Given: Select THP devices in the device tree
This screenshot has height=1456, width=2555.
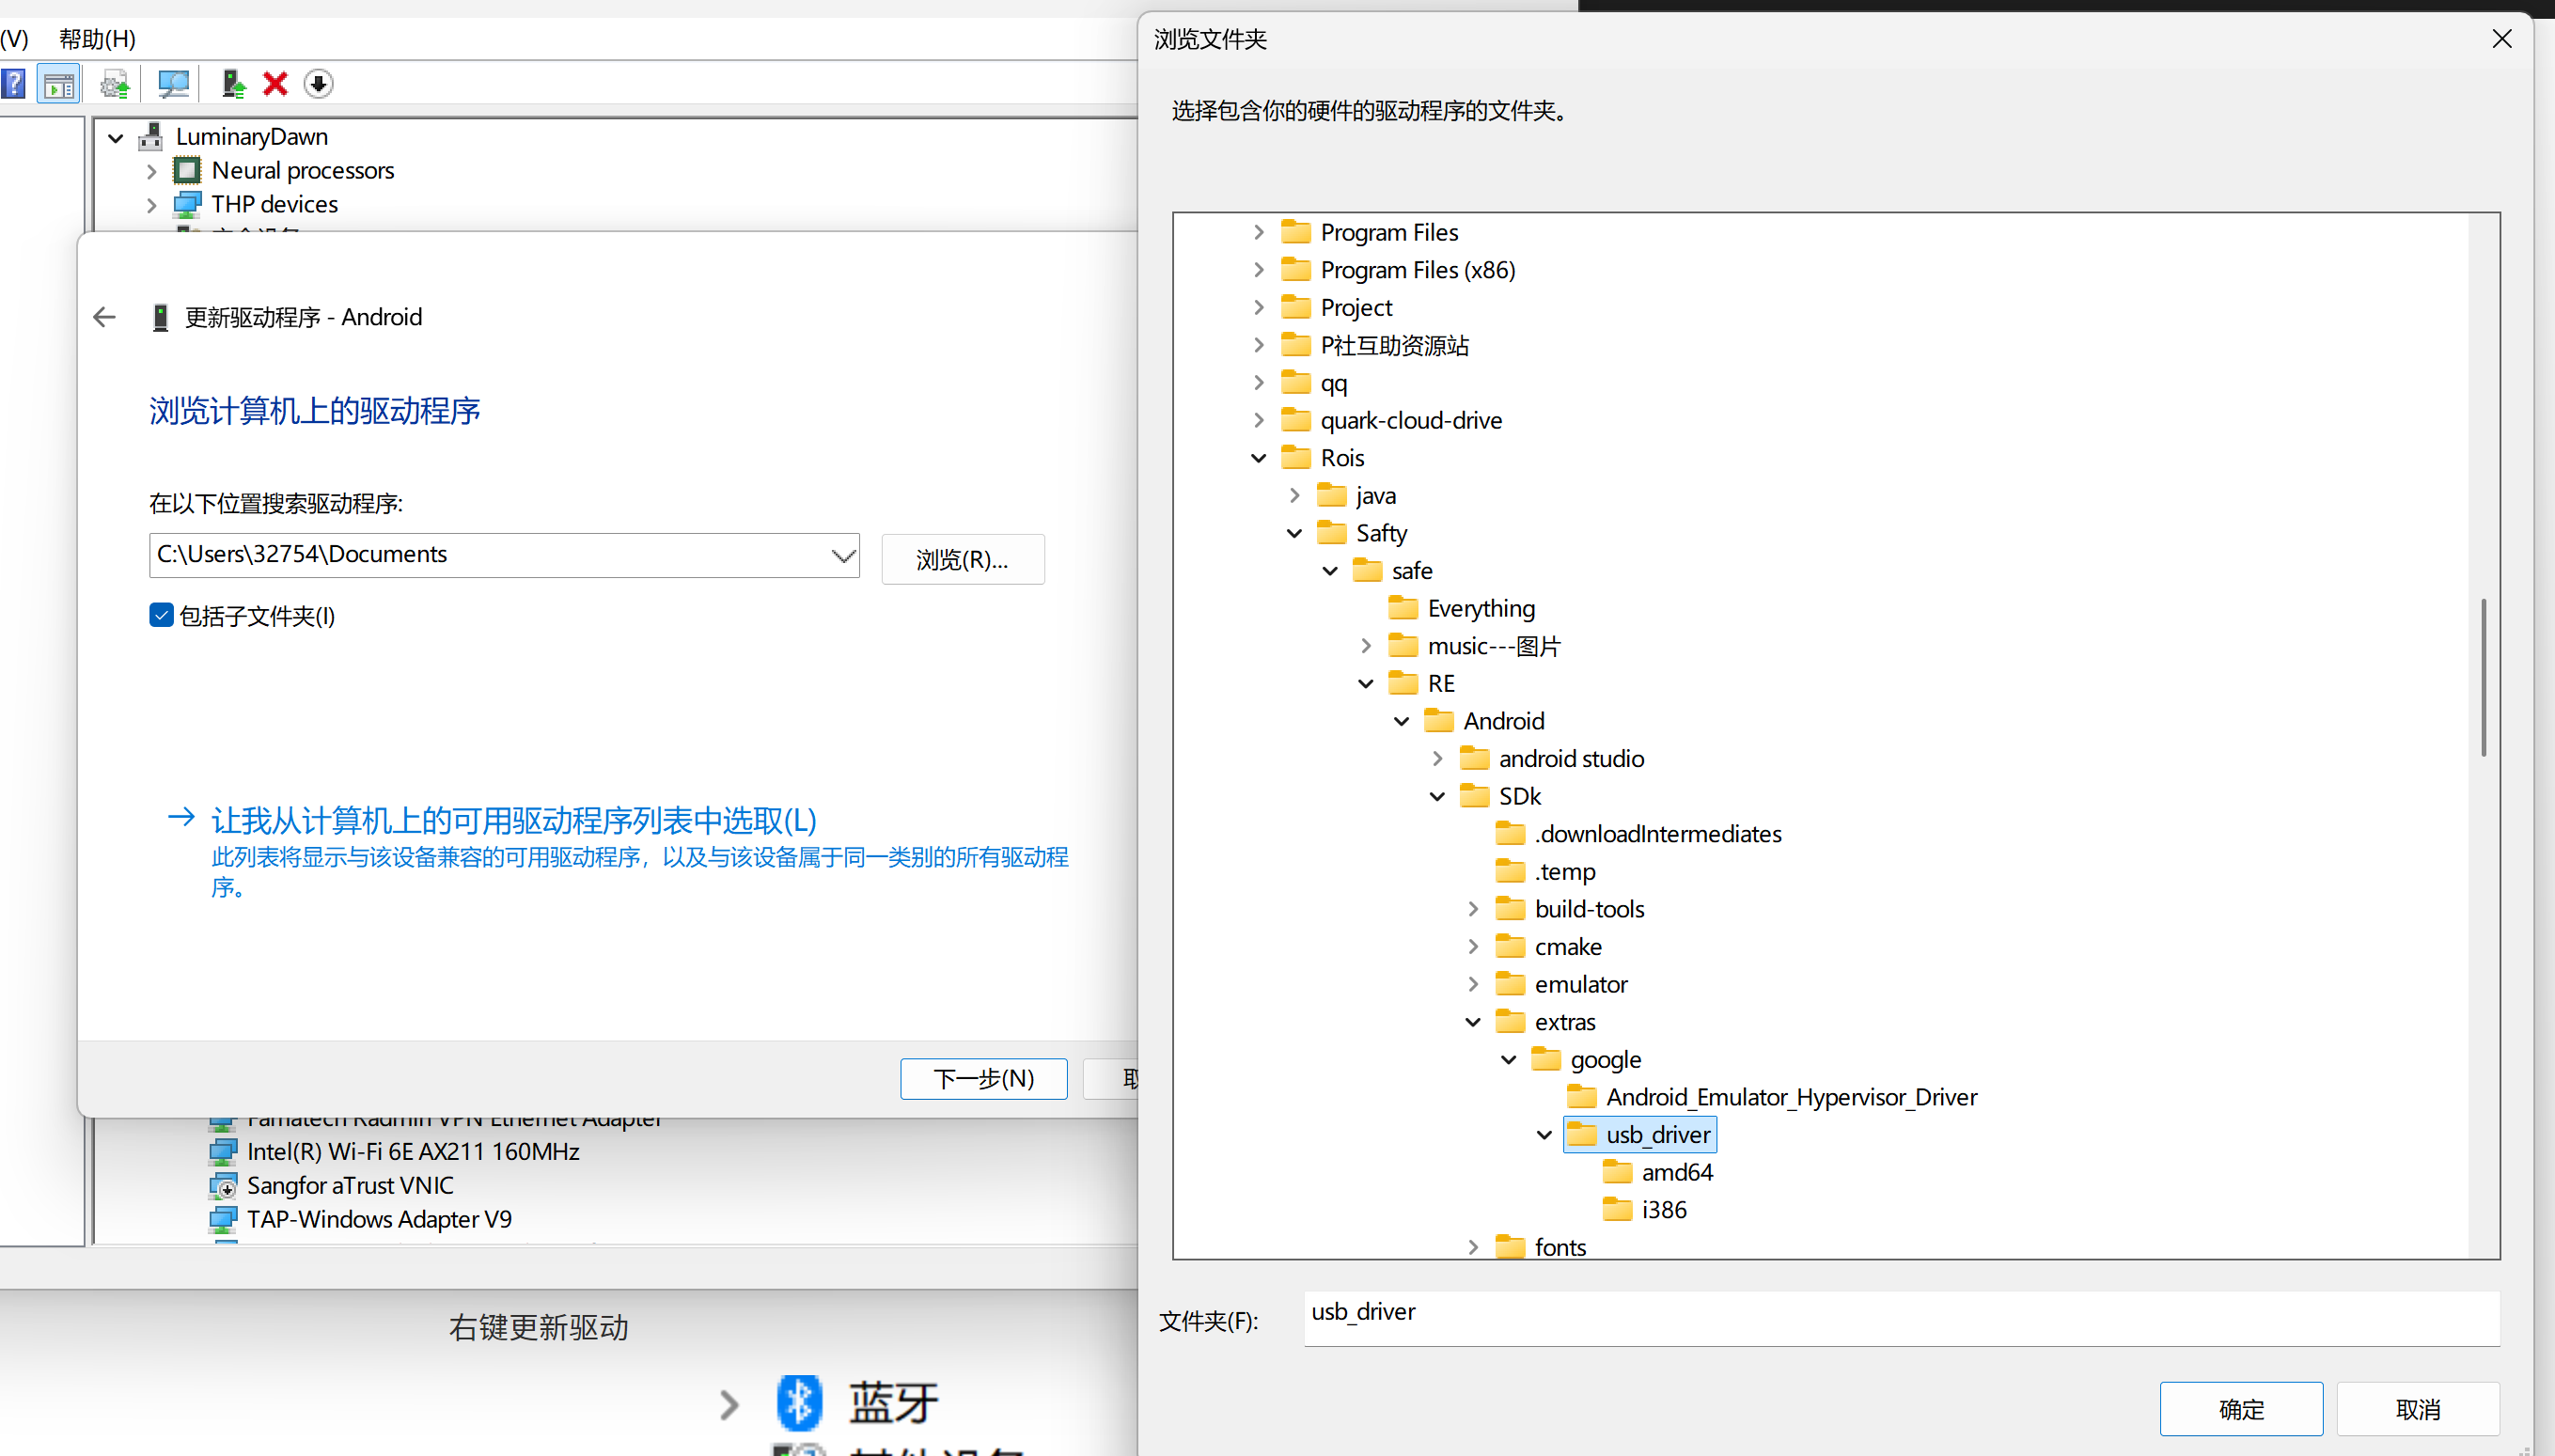Looking at the screenshot, I should point(275,204).
